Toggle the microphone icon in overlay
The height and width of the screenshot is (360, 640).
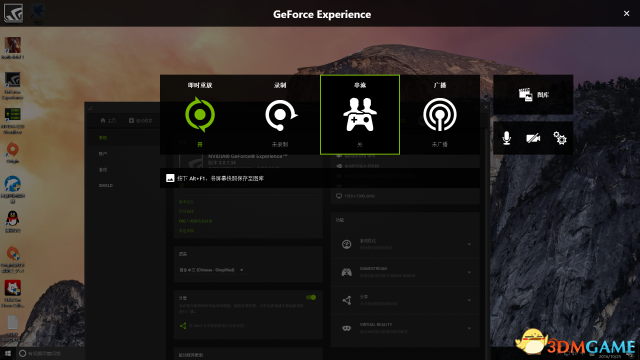click(506, 138)
